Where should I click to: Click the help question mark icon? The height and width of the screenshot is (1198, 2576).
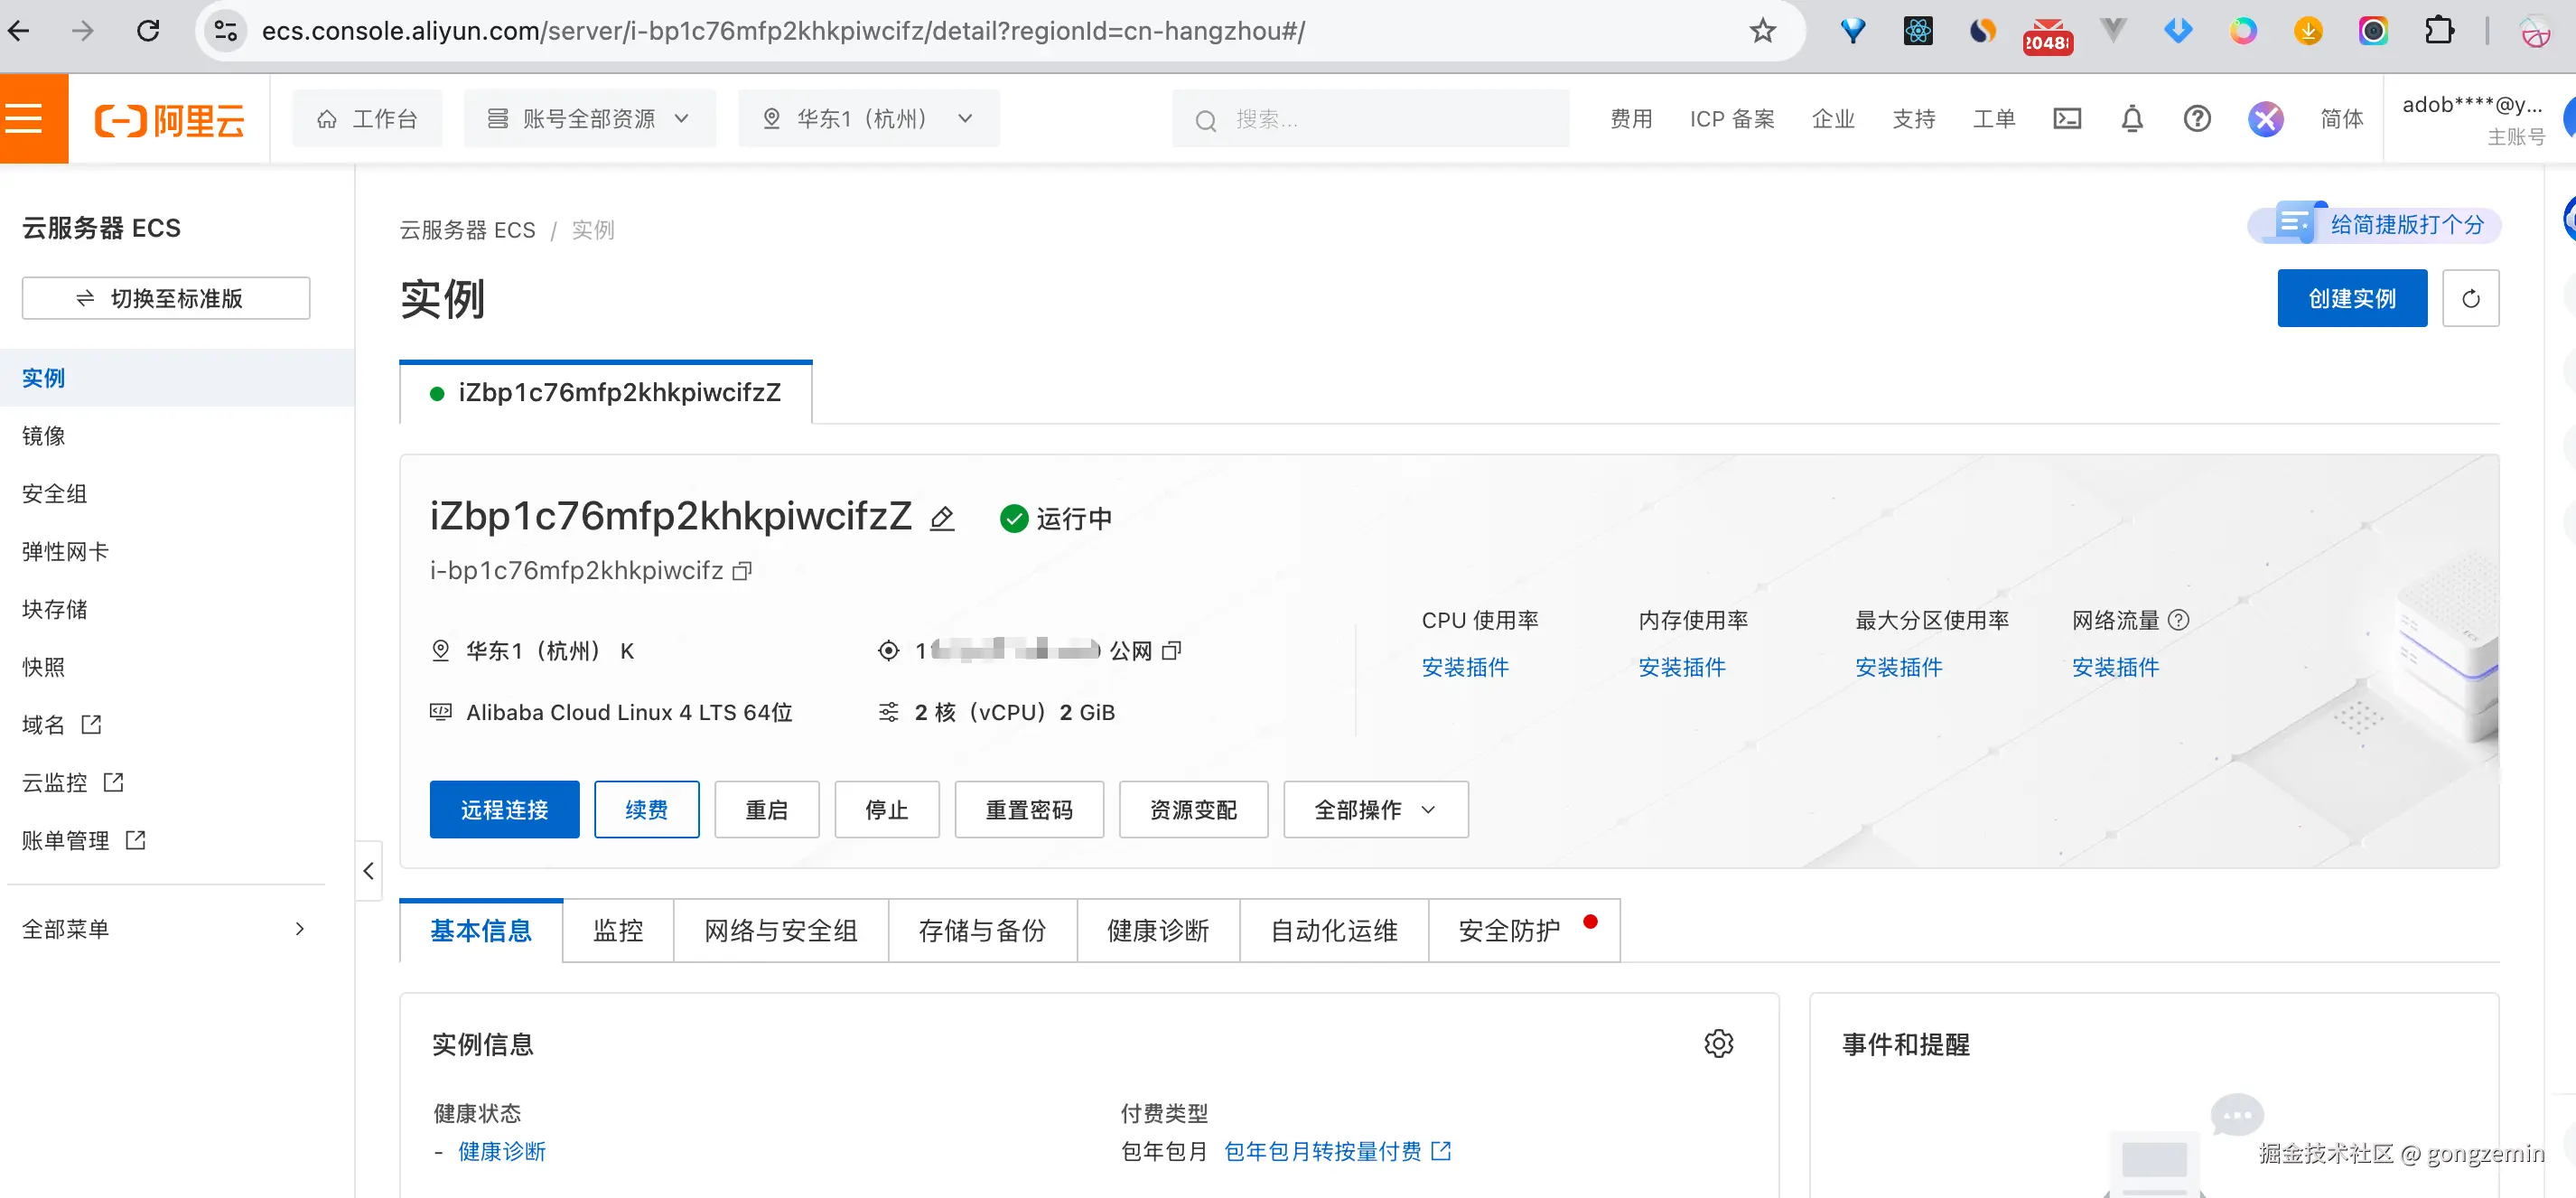click(2196, 119)
